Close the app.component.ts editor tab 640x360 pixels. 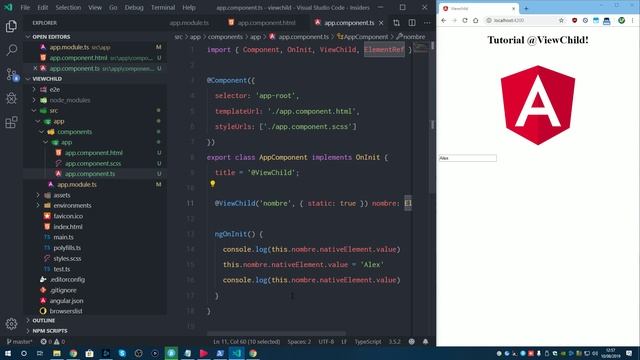381,23
